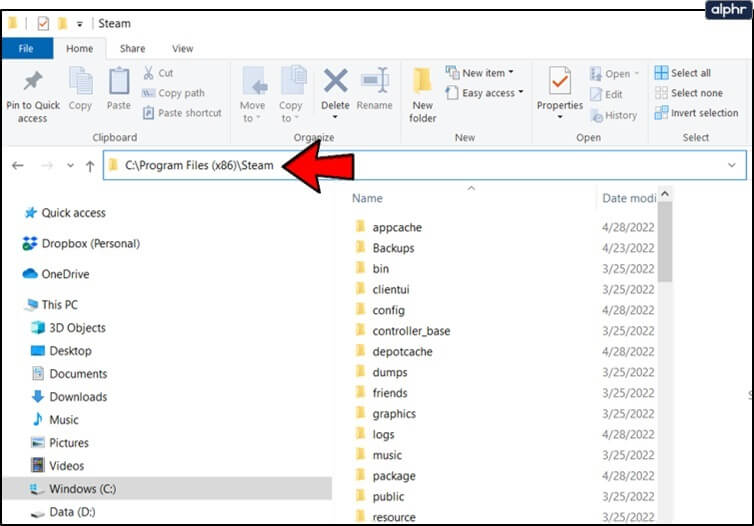This screenshot has width=754, height=526.
Task: Click the New folder icon in title bar
Action: pos(63,23)
